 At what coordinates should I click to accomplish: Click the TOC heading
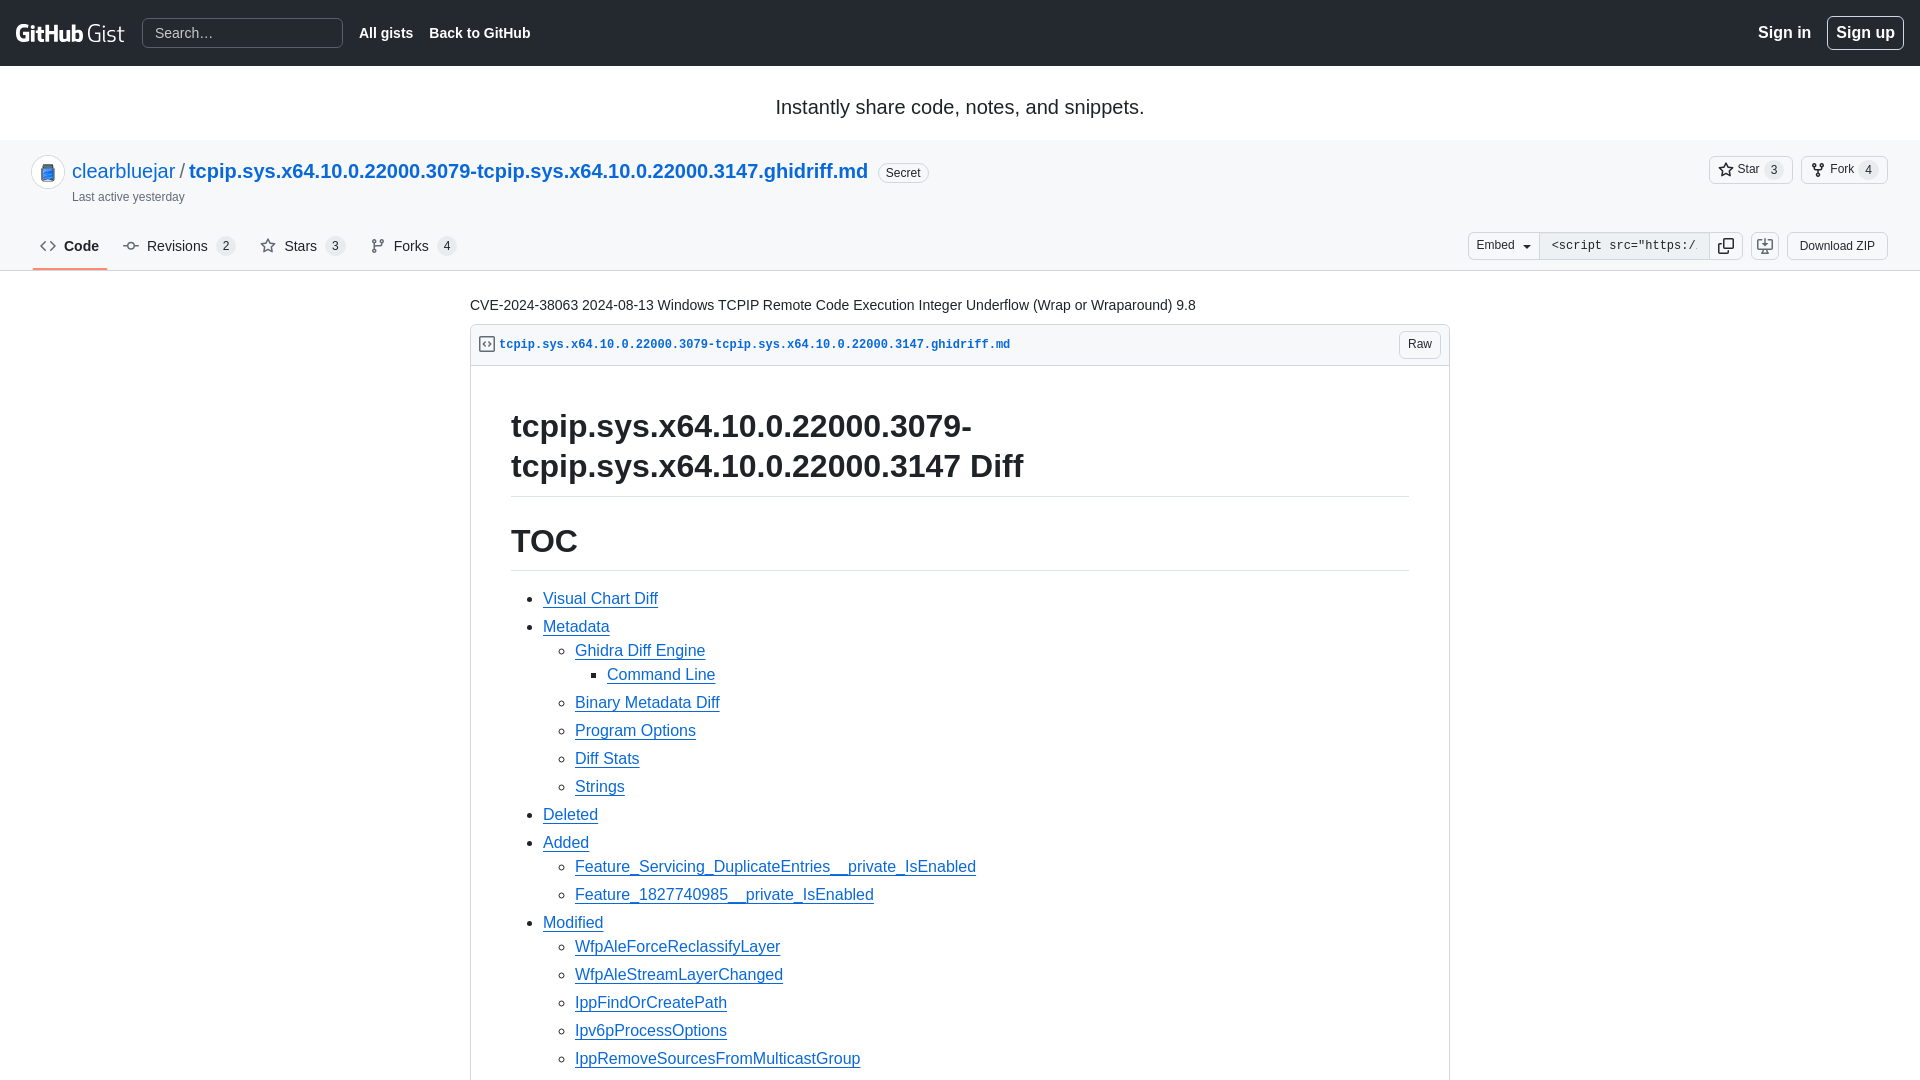pos(544,541)
